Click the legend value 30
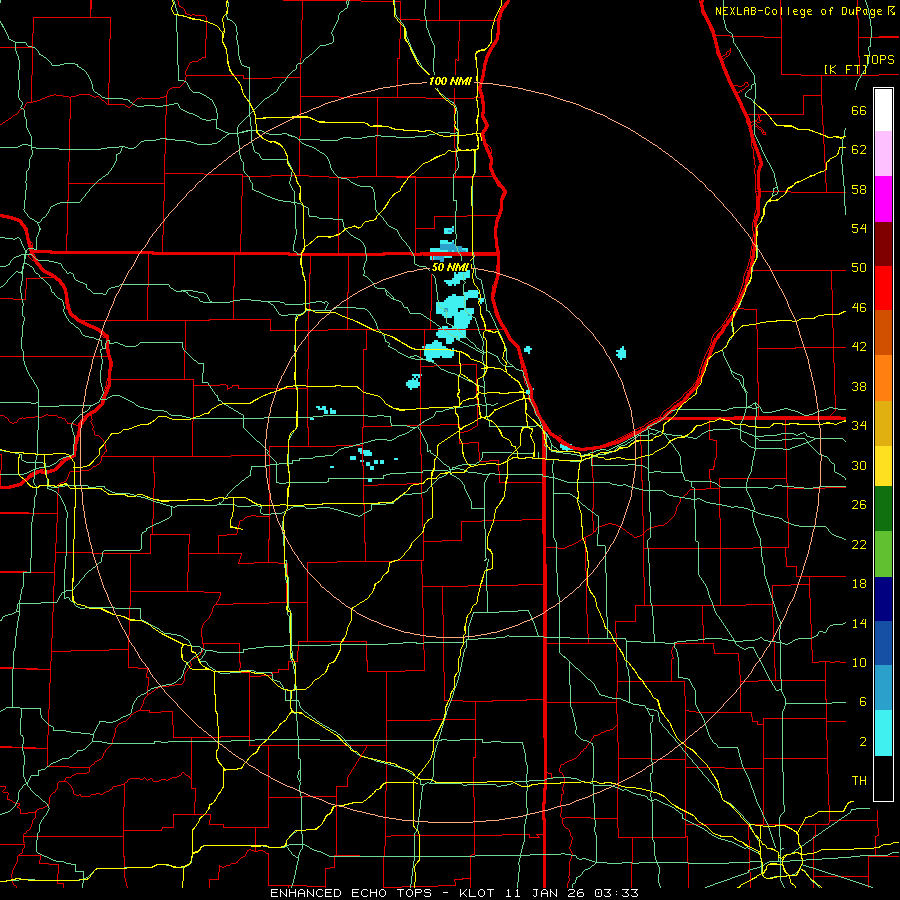The height and width of the screenshot is (900, 900). 859,465
